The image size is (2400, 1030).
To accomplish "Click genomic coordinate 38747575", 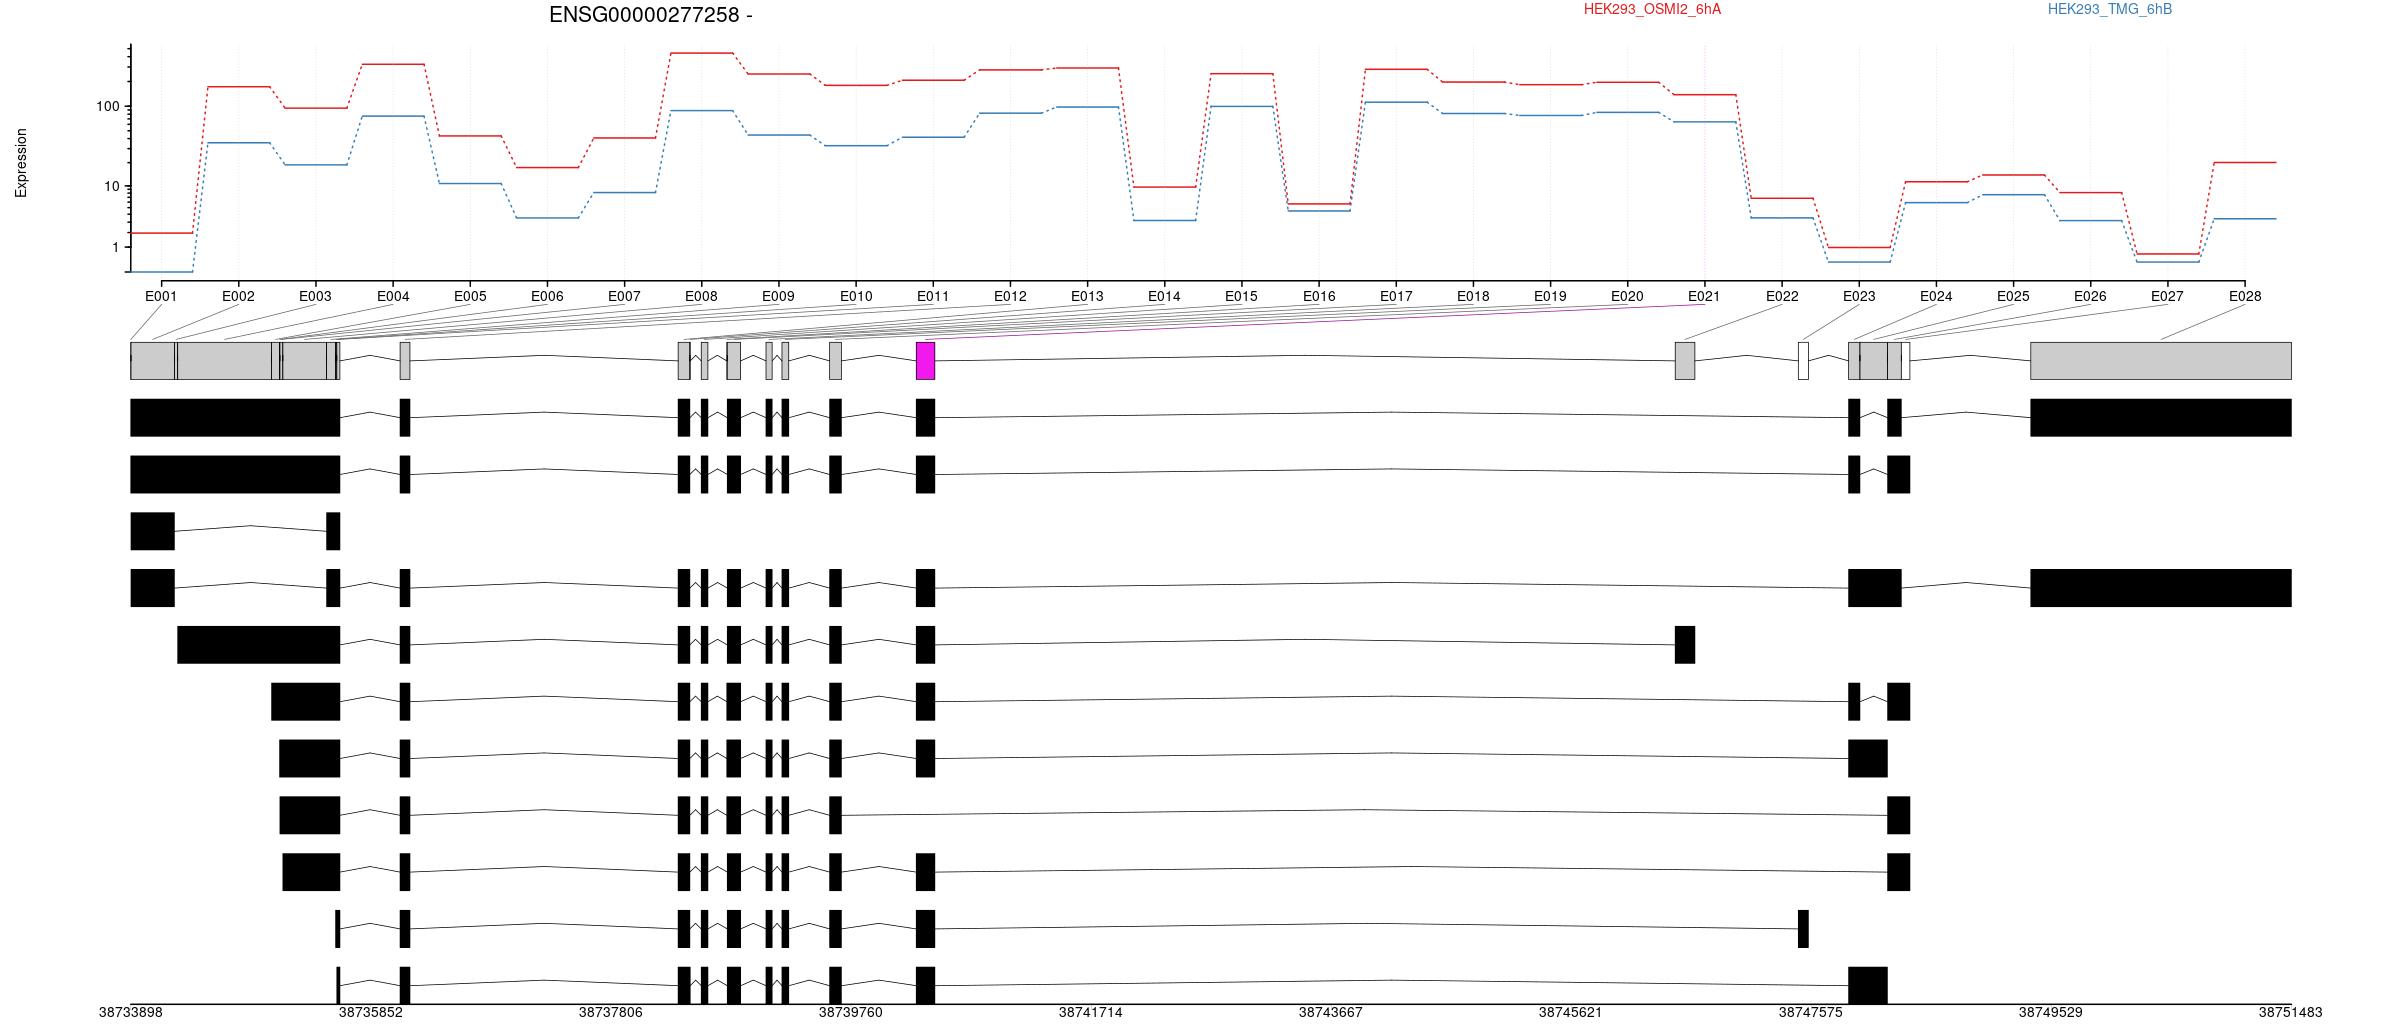I will point(1811,1012).
